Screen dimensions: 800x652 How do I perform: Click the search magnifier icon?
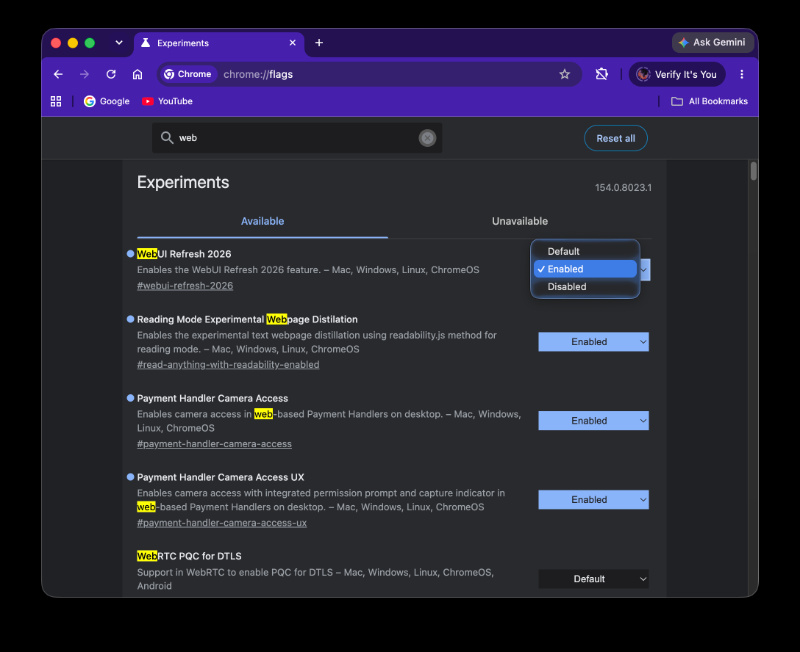[167, 138]
